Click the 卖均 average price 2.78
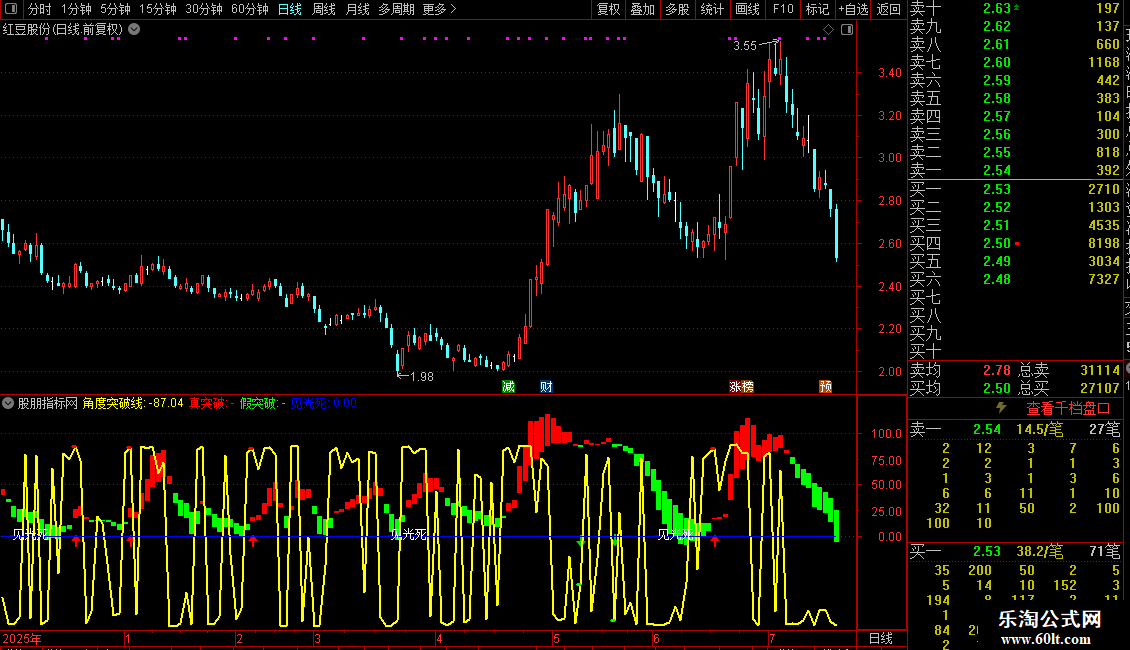The width and height of the screenshot is (1130, 650). click(x=997, y=370)
